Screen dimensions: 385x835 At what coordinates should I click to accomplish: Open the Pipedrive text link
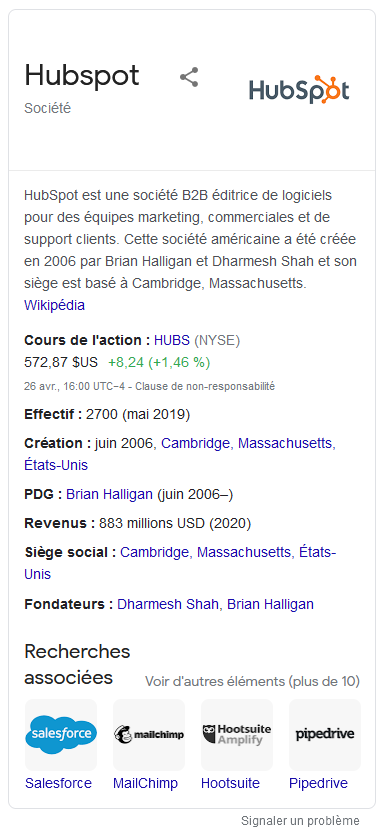click(318, 783)
